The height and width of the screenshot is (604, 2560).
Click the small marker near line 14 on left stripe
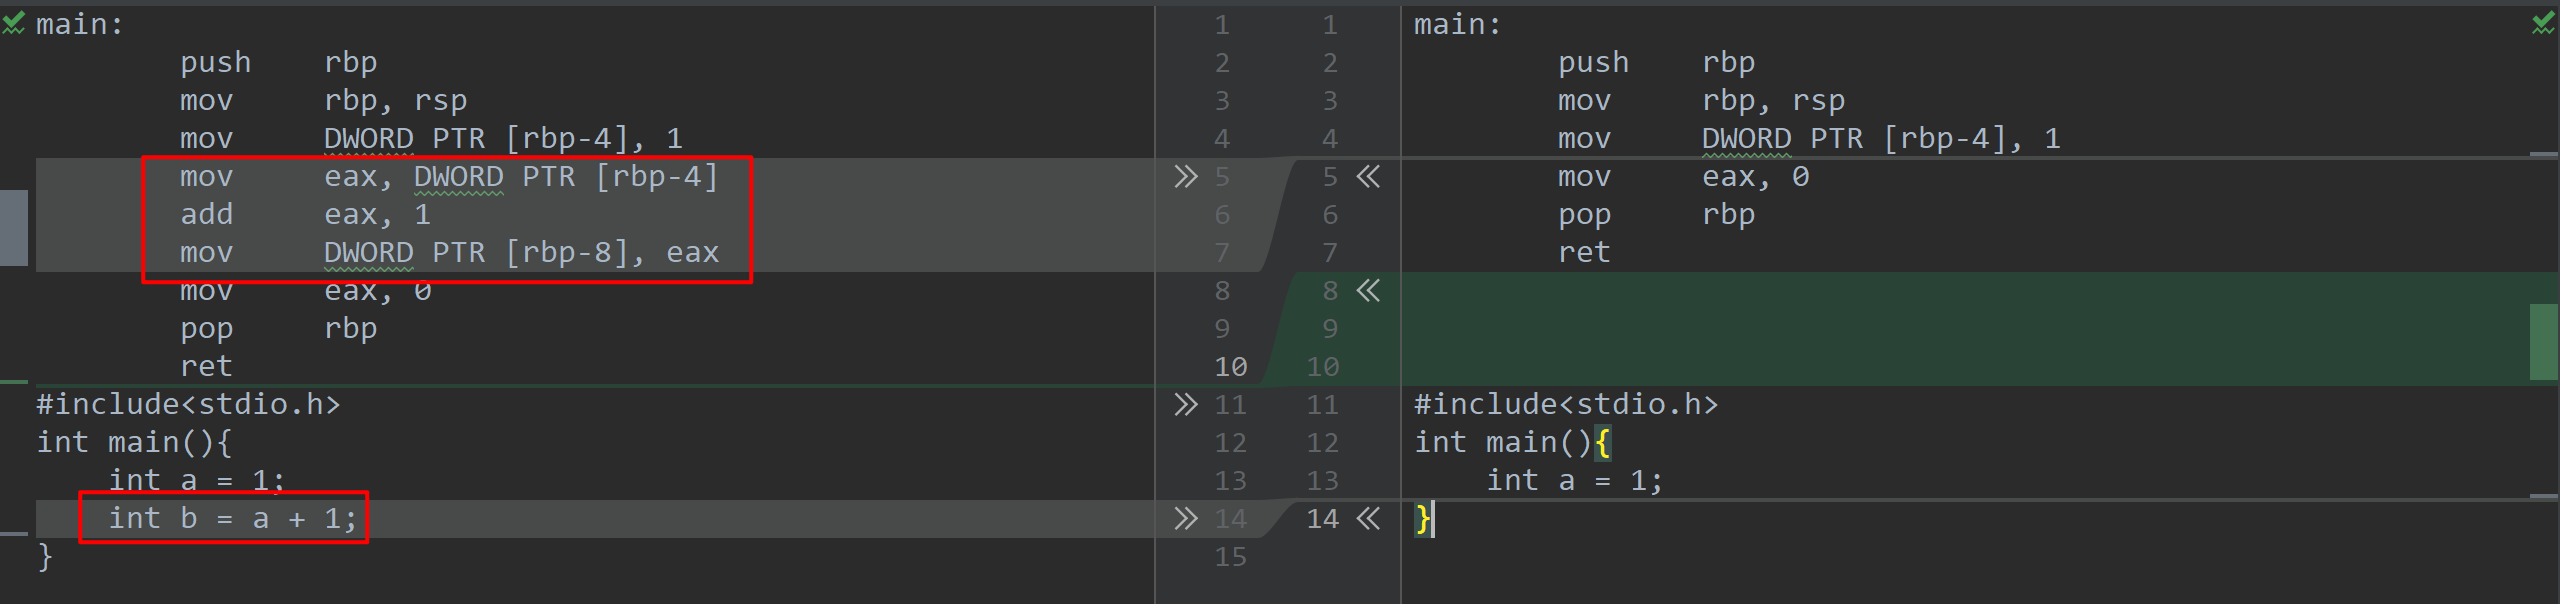coord(14,534)
